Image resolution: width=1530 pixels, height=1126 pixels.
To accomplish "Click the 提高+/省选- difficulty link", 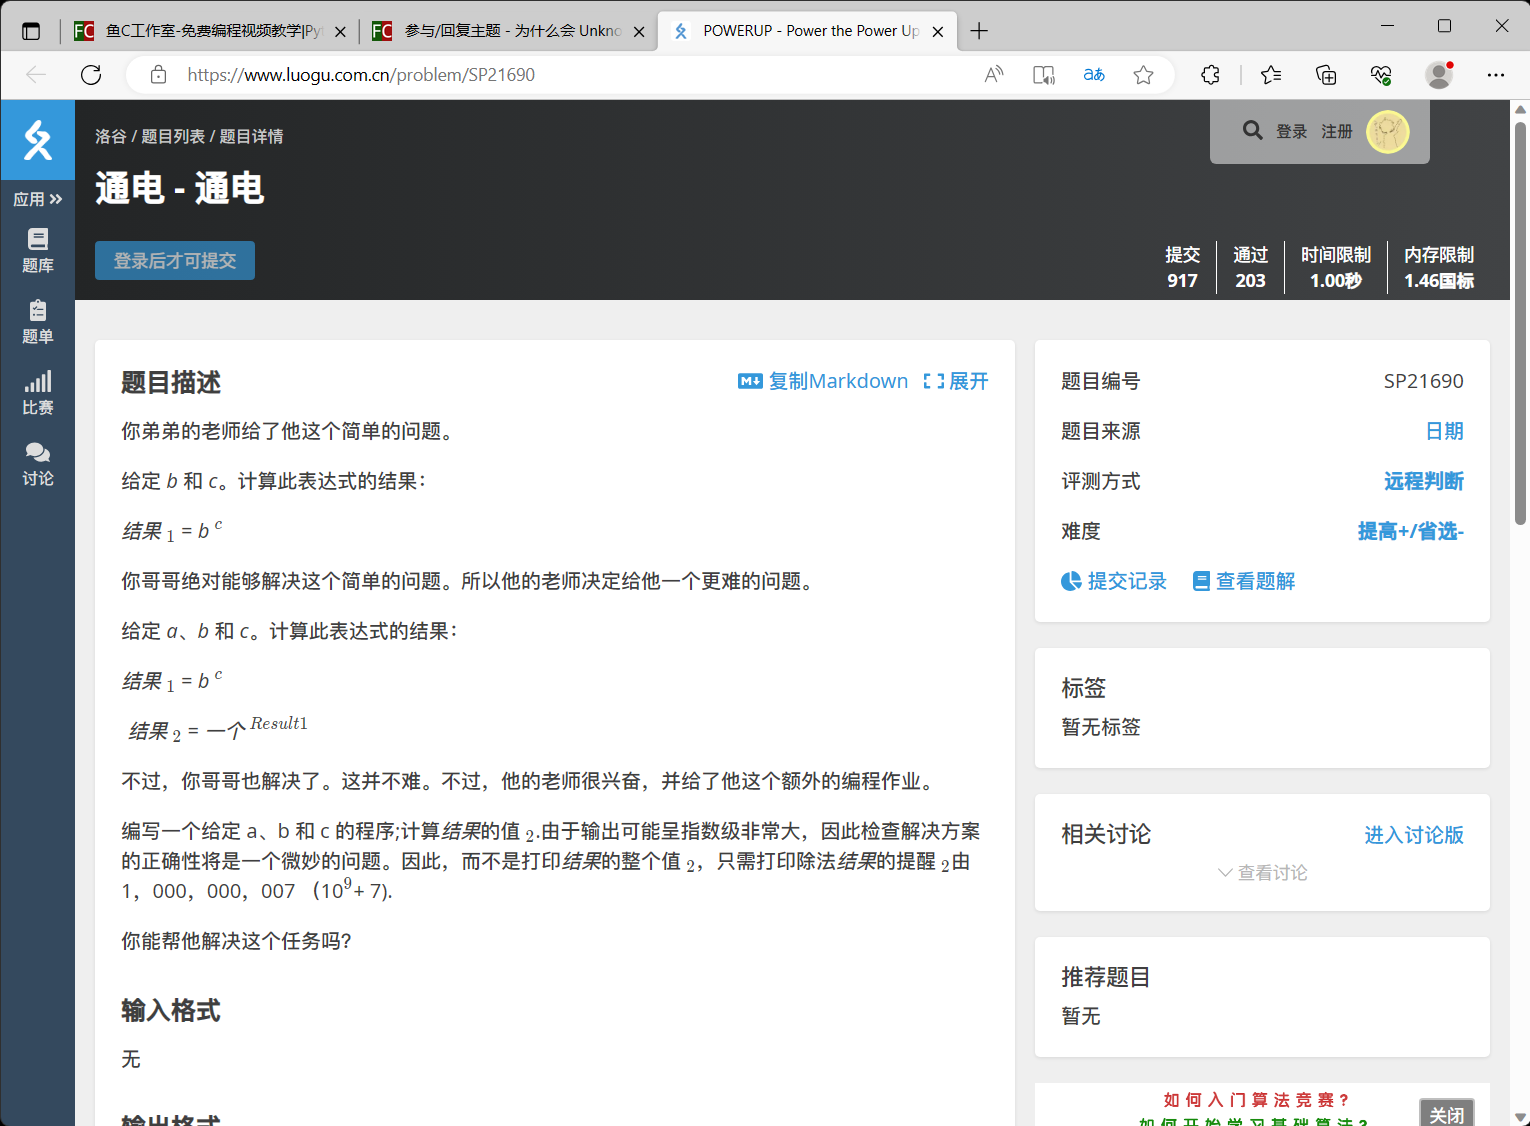I will pyautogui.click(x=1410, y=531).
